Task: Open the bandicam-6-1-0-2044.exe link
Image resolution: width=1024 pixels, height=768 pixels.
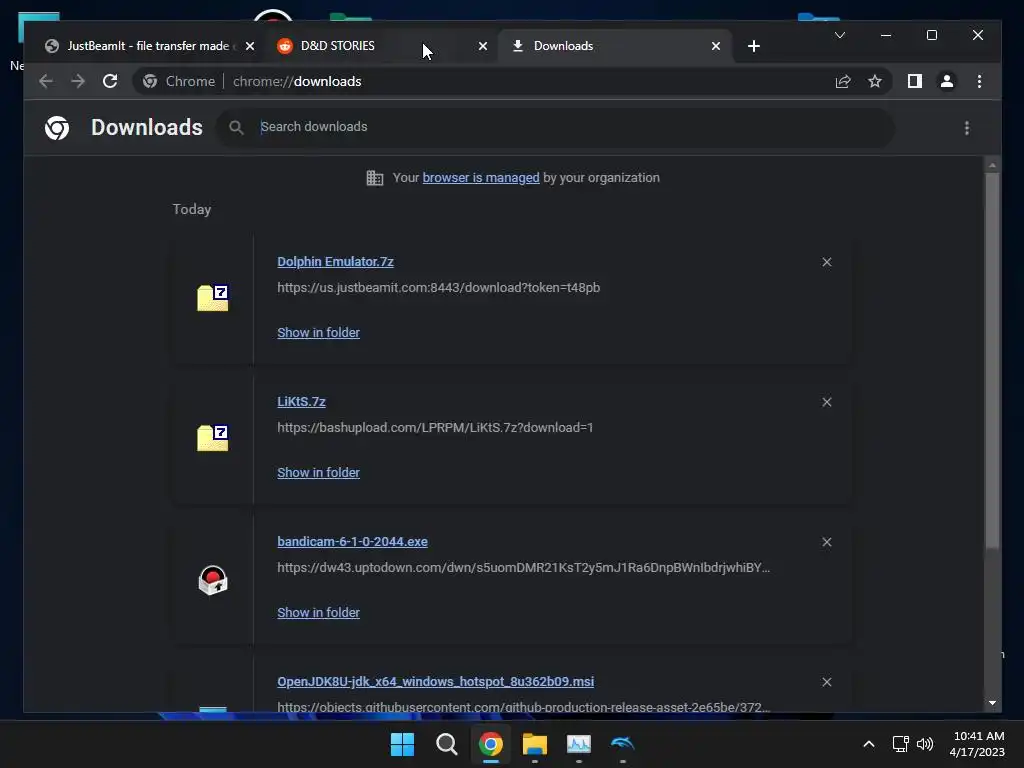Action: click(352, 542)
